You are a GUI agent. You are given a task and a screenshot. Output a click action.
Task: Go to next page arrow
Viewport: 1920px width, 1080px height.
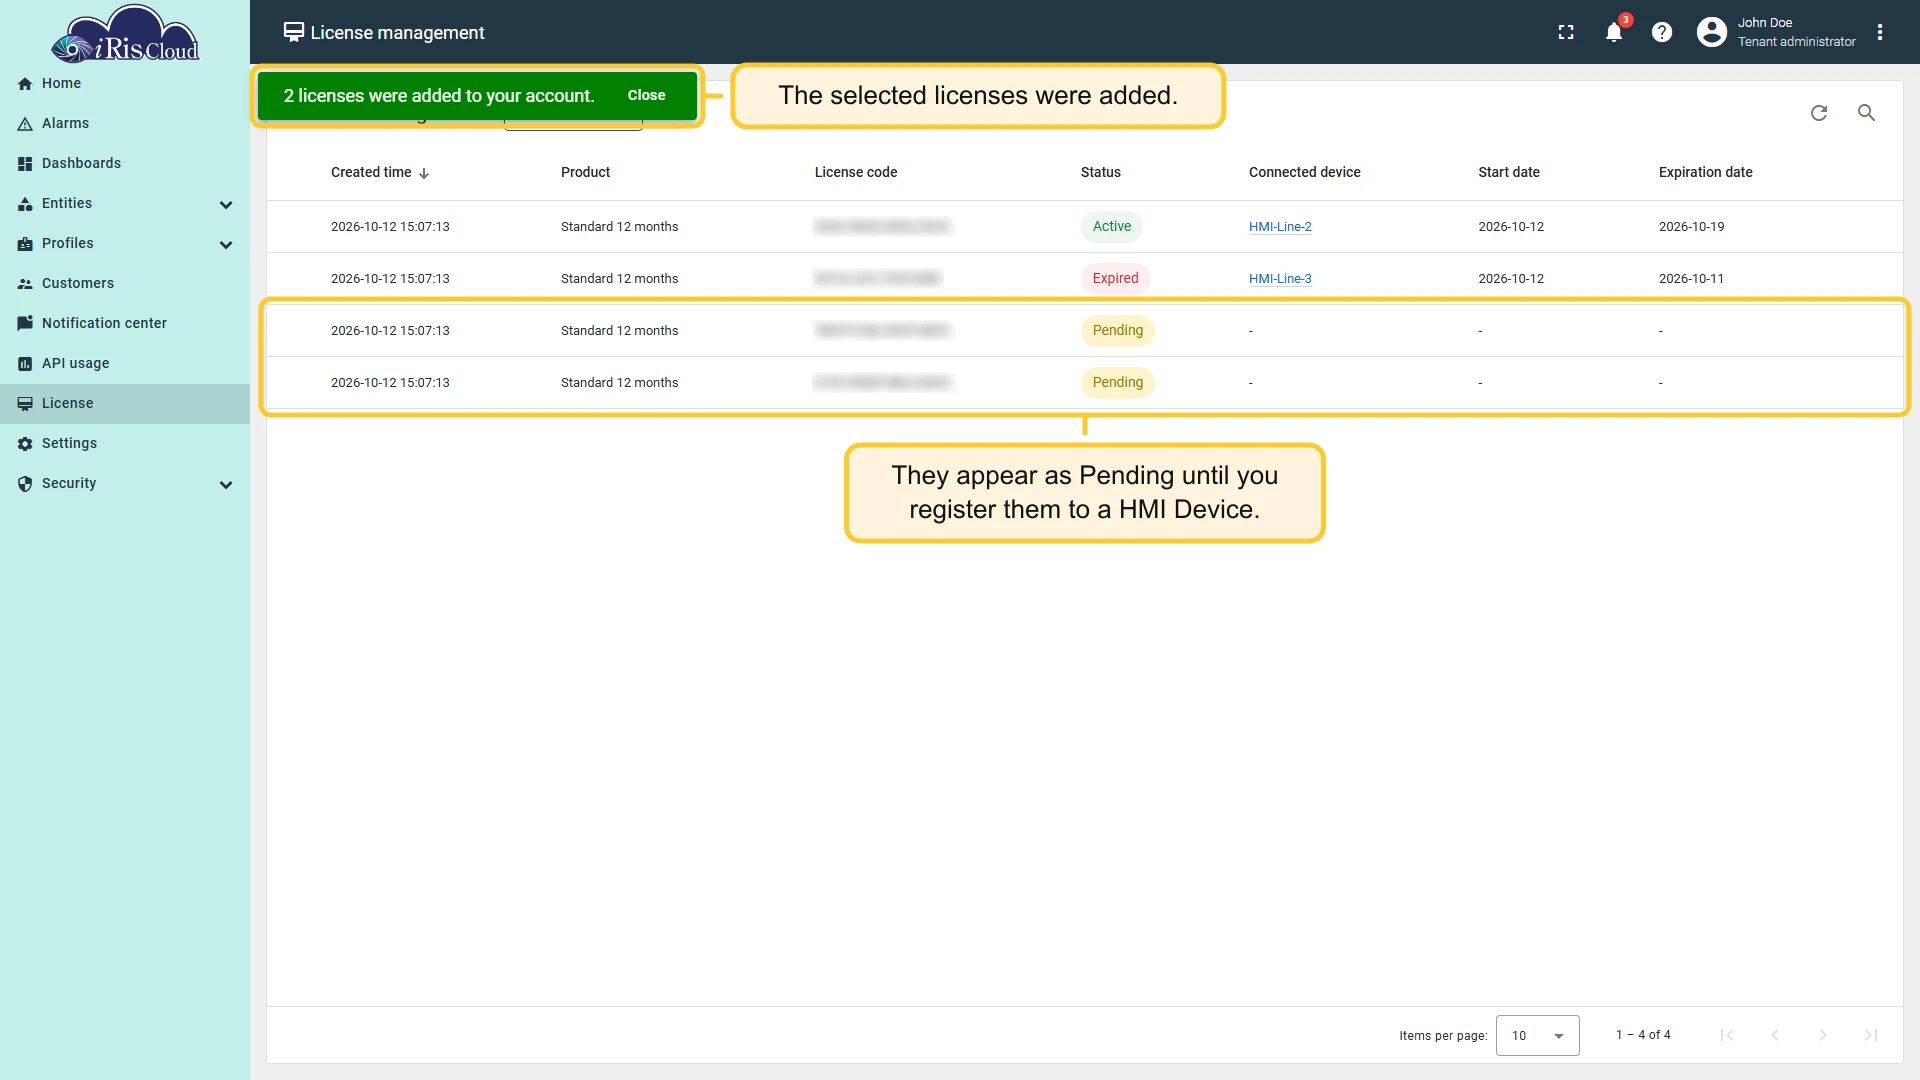click(1823, 1035)
